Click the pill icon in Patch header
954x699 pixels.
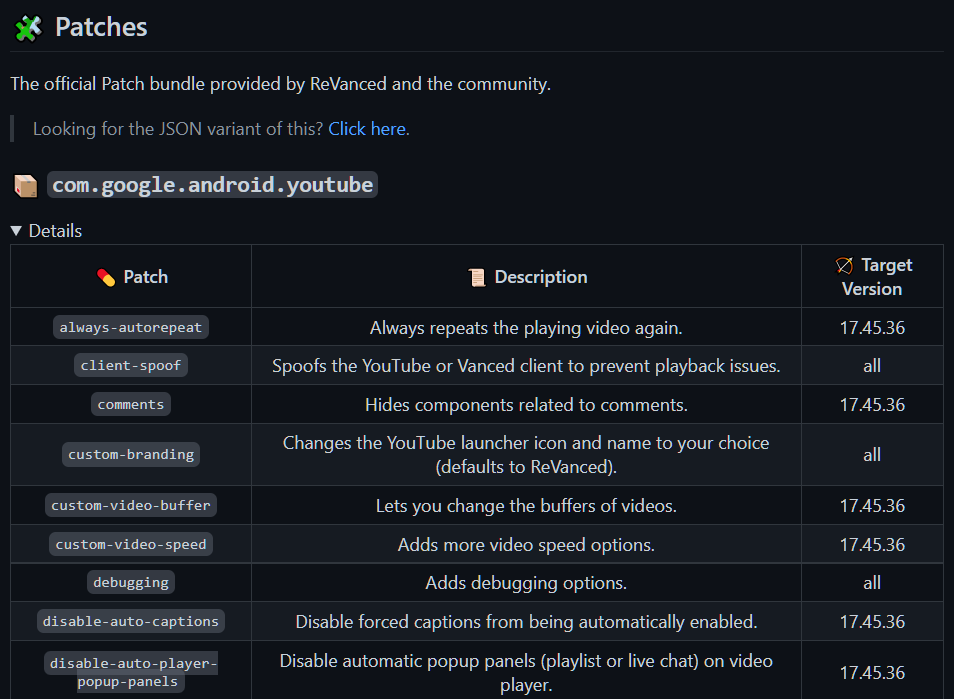(x=106, y=277)
